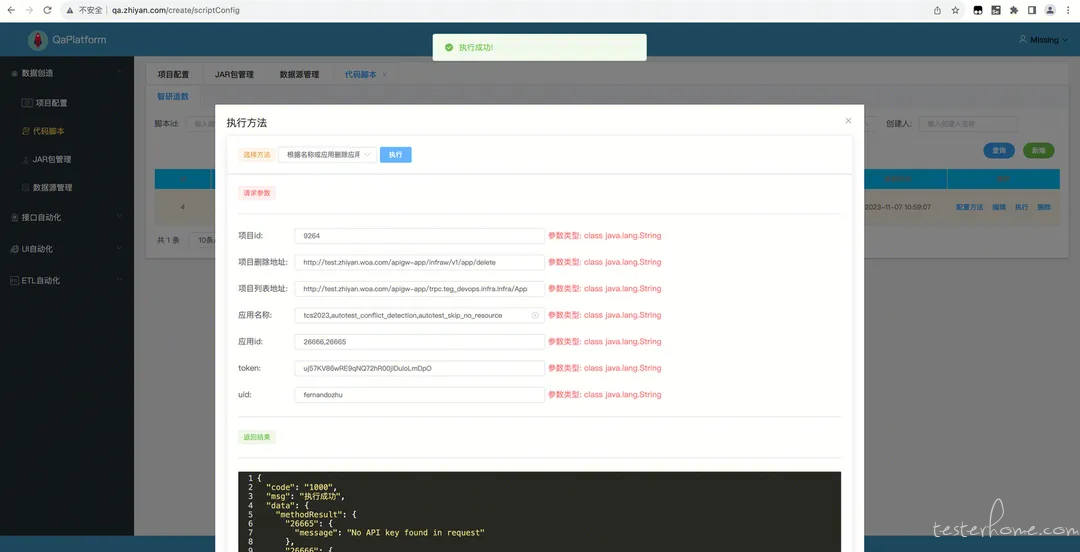Click the blue 查询 button
The height and width of the screenshot is (552, 1080).
(x=999, y=150)
